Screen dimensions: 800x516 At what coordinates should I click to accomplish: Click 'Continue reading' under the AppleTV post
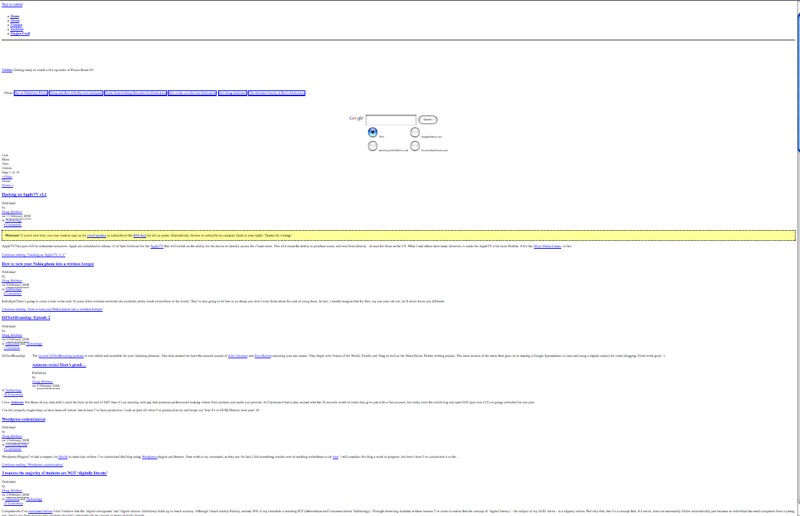[34, 255]
